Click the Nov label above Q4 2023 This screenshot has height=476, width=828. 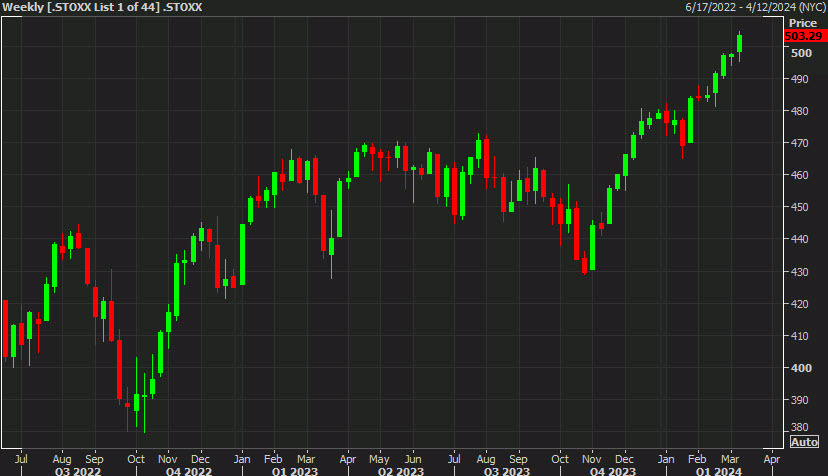coord(591,459)
